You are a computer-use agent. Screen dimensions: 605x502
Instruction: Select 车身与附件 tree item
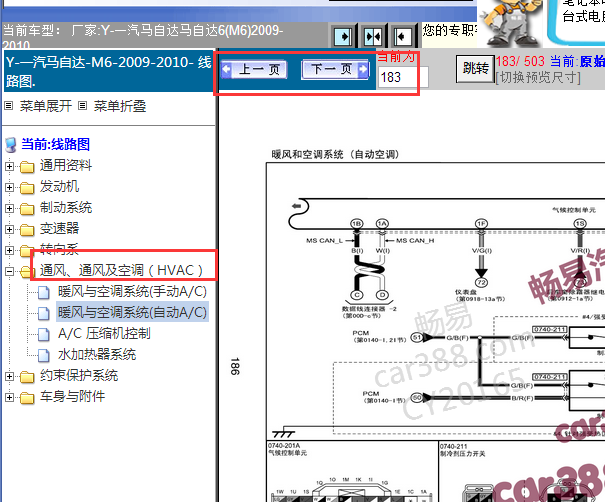73,396
